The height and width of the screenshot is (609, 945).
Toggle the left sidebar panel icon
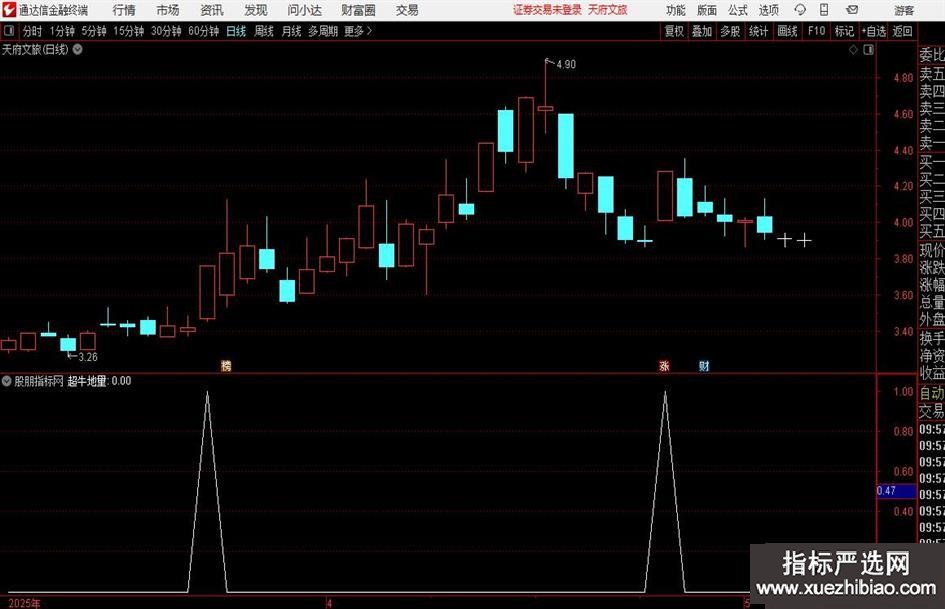click(9, 31)
